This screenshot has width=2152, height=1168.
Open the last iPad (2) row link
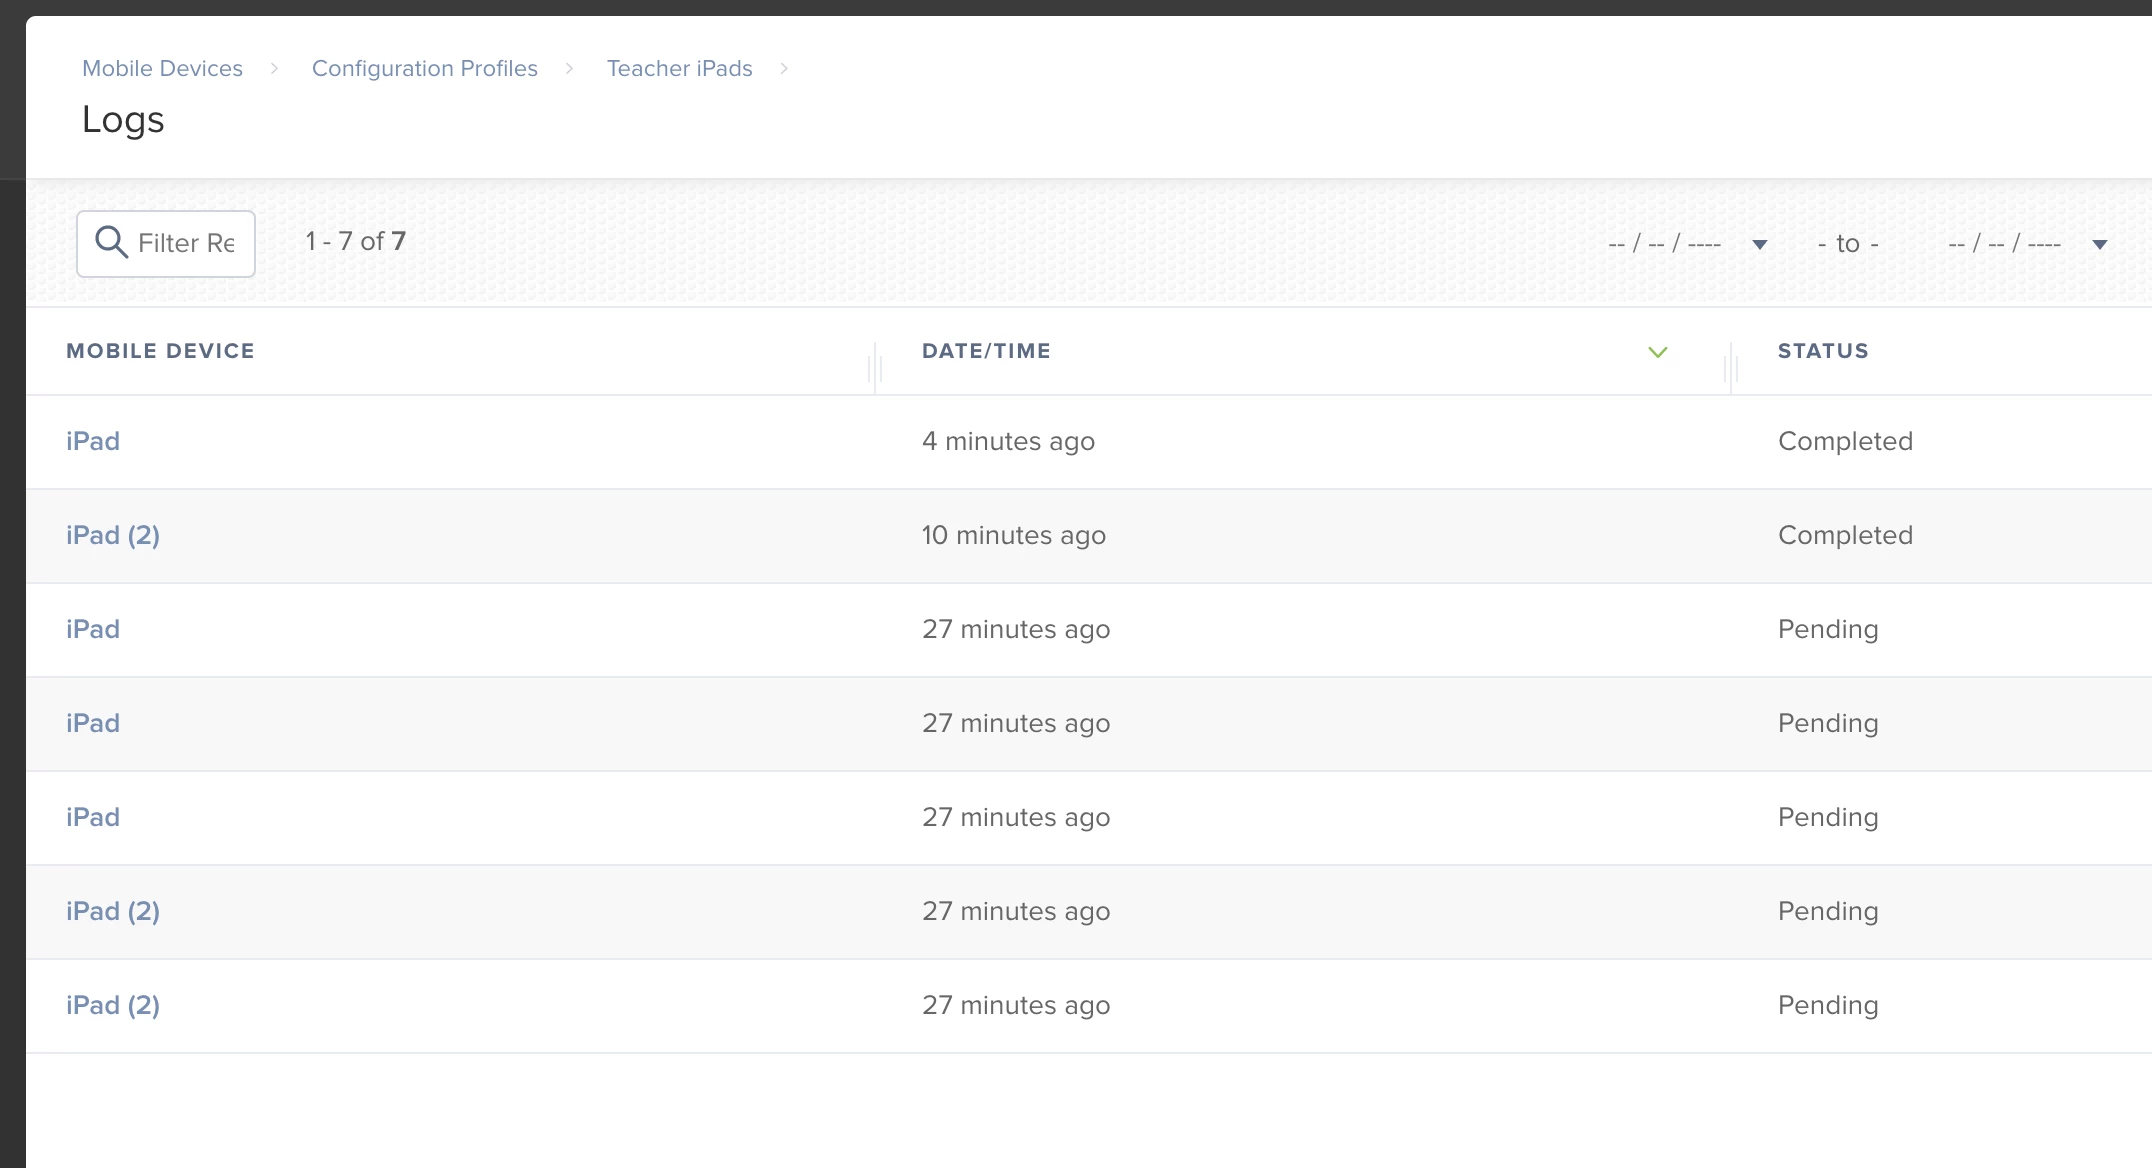pyautogui.click(x=112, y=1005)
